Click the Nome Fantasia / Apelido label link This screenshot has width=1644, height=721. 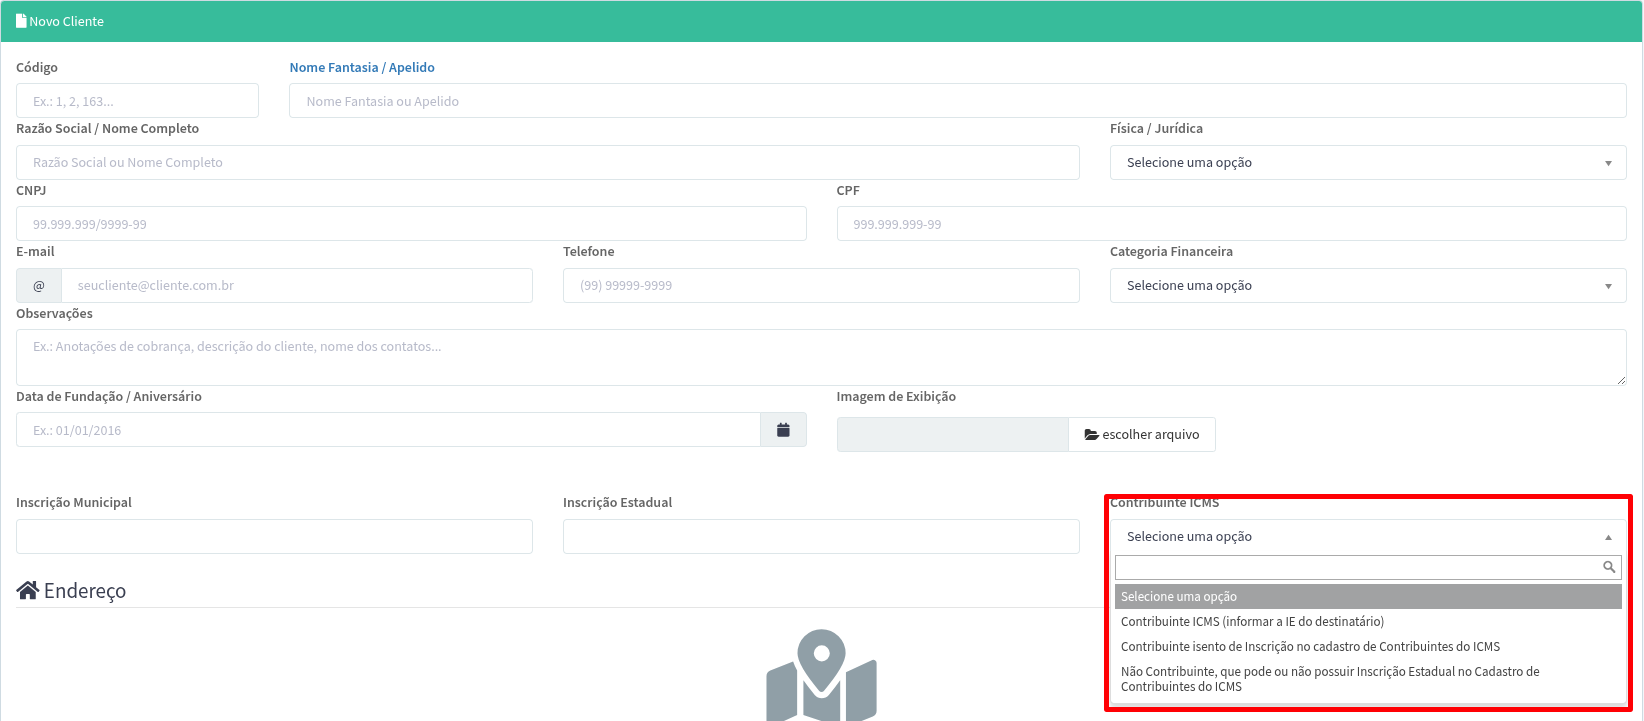pos(362,68)
